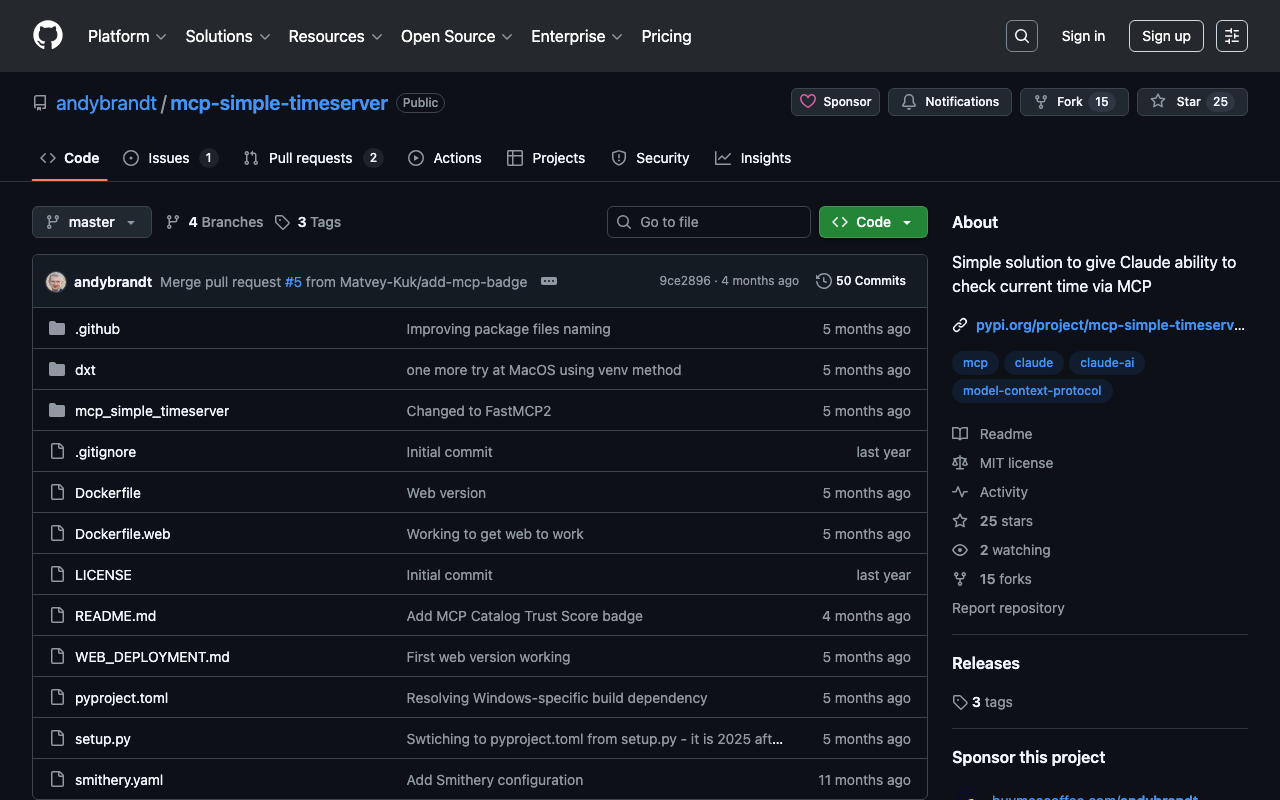Click the Go to file field
This screenshot has height=800, width=1280.
pyautogui.click(x=709, y=222)
